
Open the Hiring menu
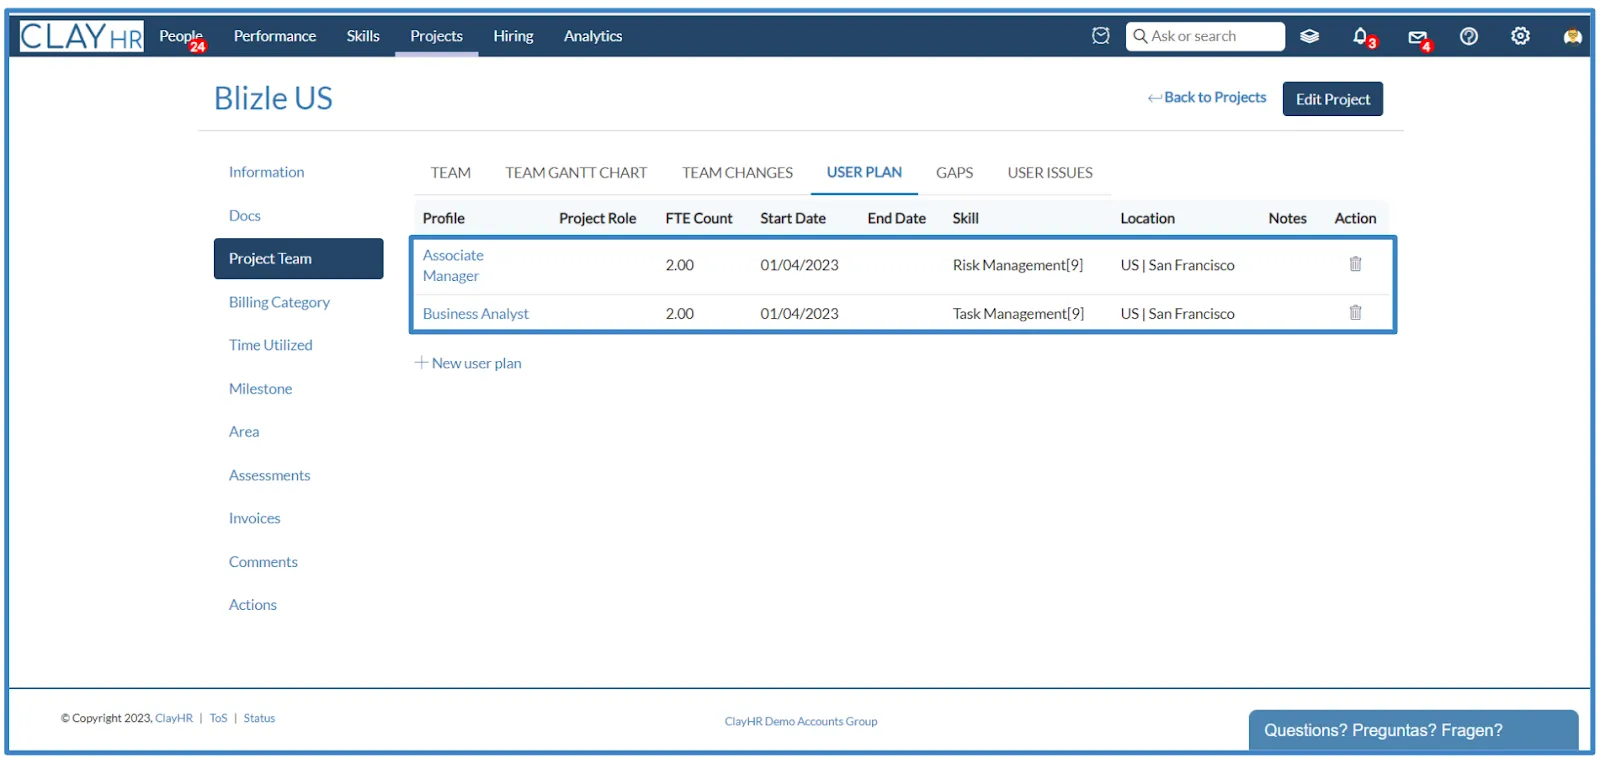[x=513, y=36]
